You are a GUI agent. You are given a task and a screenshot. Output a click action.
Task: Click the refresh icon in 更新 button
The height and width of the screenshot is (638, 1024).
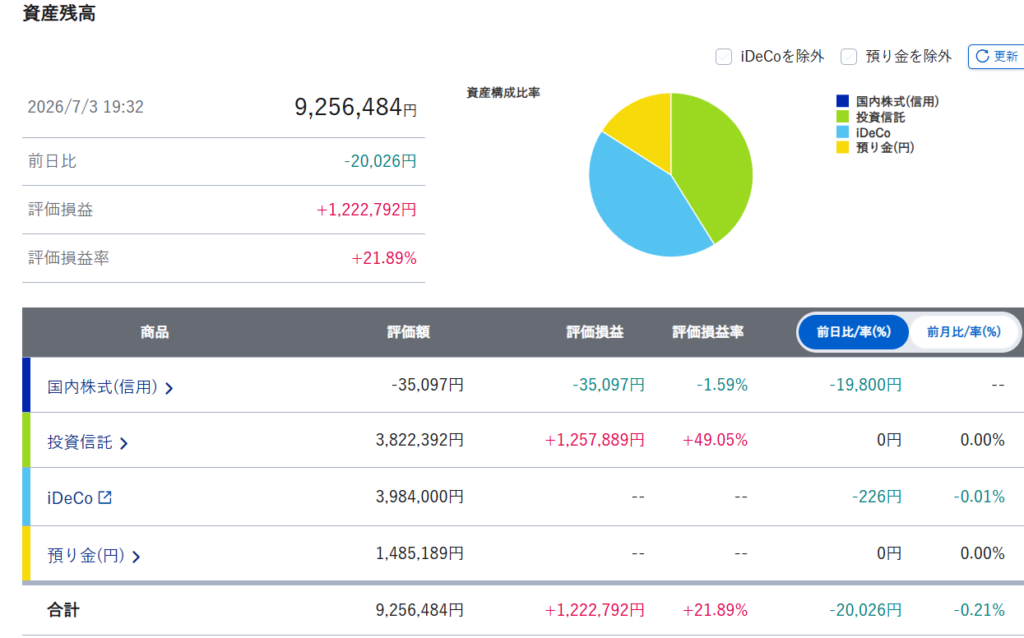[982, 57]
